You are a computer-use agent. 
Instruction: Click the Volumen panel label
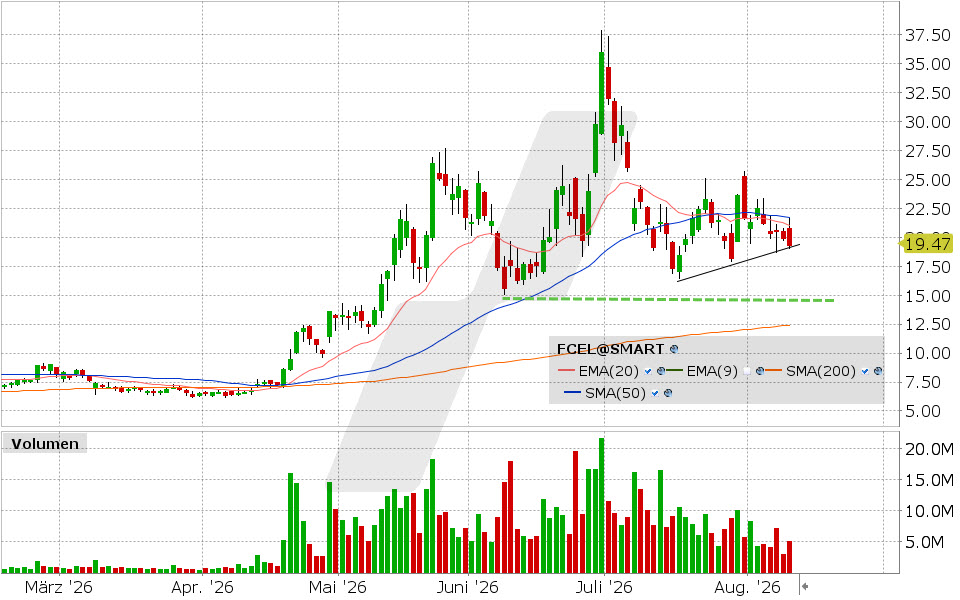point(45,443)
